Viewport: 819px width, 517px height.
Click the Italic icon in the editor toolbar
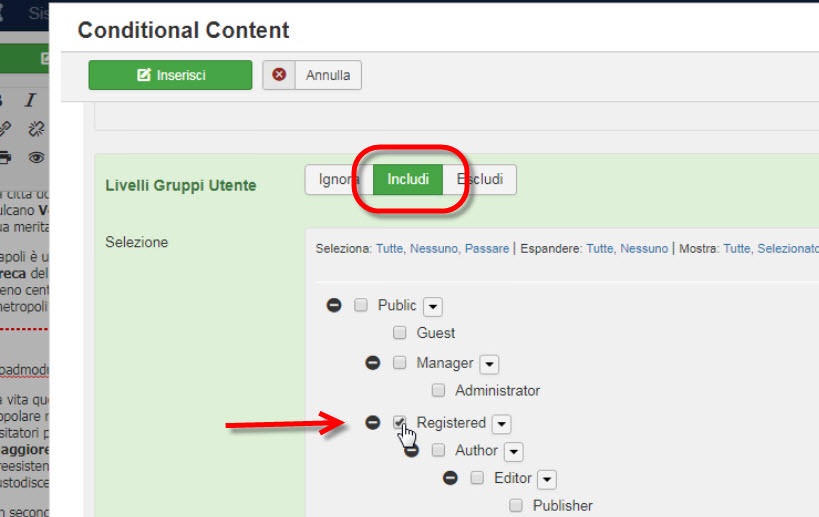tap(30, 100)
